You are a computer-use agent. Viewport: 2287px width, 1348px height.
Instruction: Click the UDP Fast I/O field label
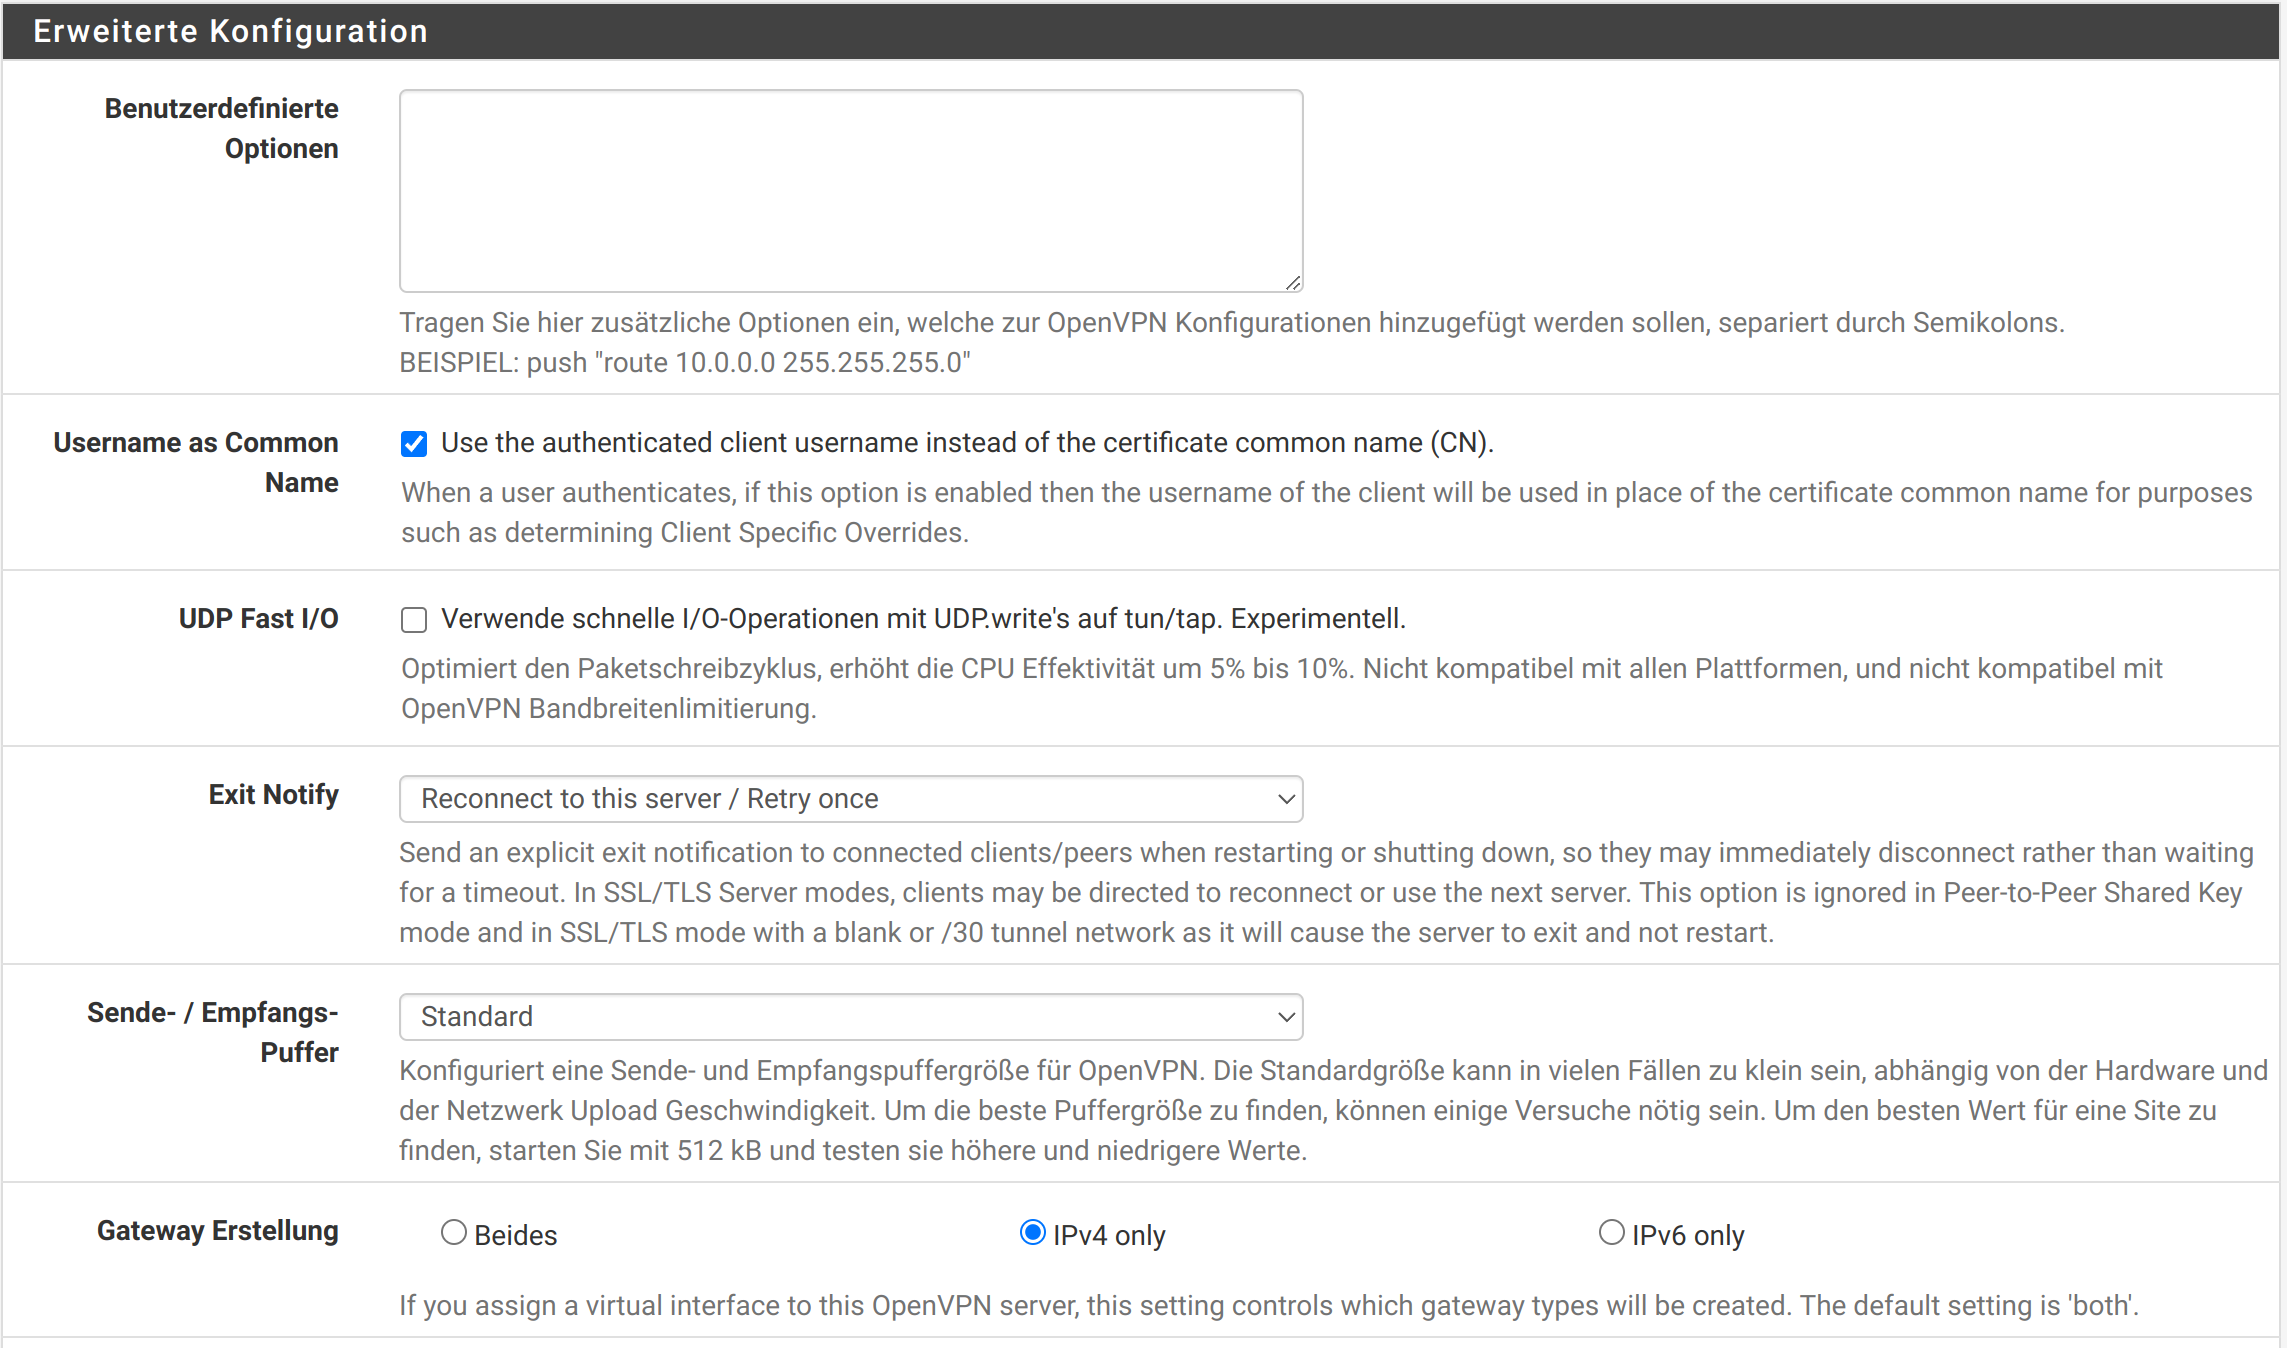258,619
